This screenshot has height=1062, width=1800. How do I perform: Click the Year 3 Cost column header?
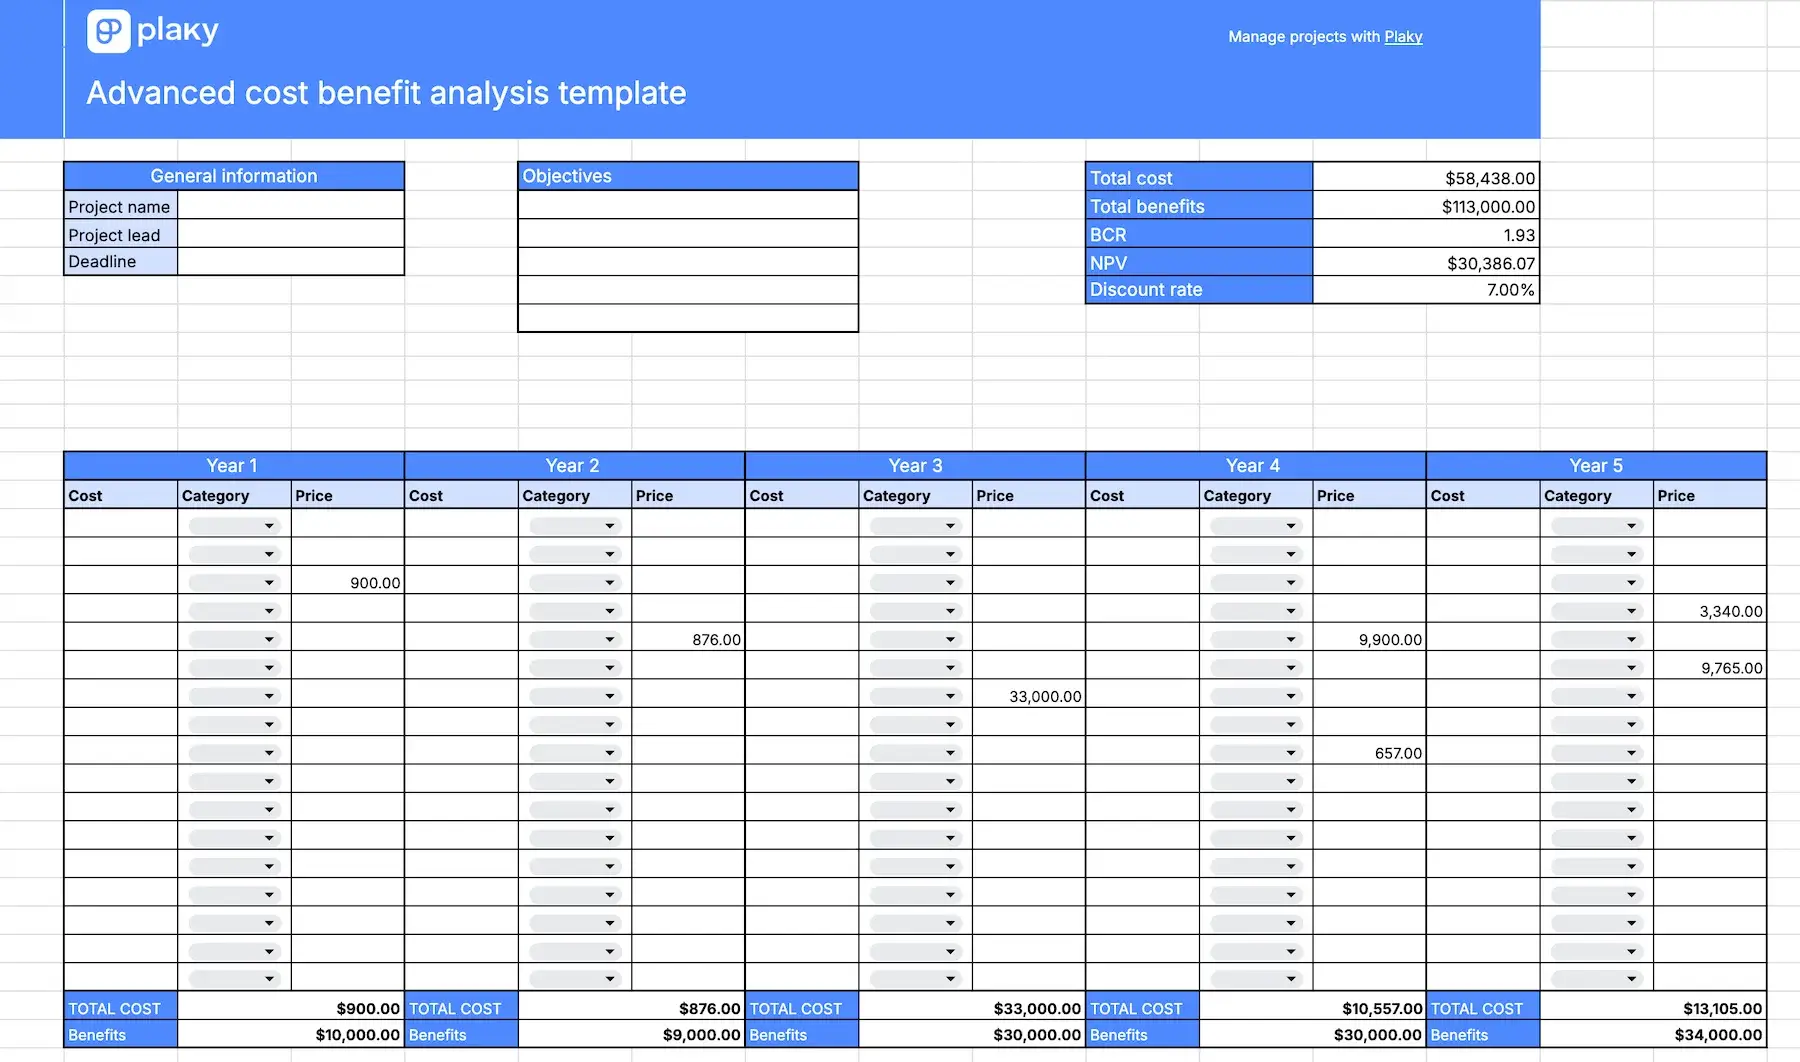pyautogui.click(x=802, y=495)
